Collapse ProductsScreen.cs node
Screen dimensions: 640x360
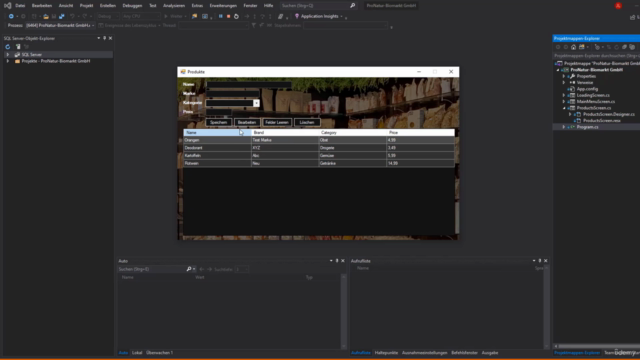tap(564, 108)
